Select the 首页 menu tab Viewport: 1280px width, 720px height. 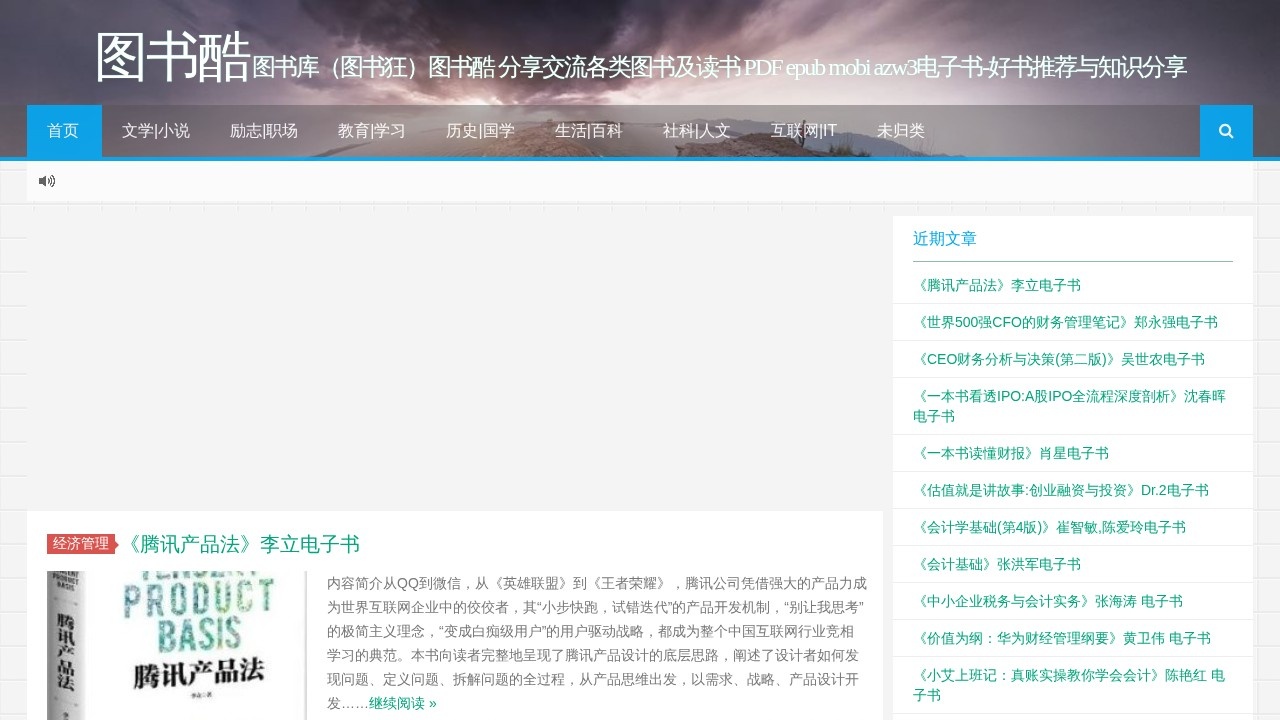[63, 131]
